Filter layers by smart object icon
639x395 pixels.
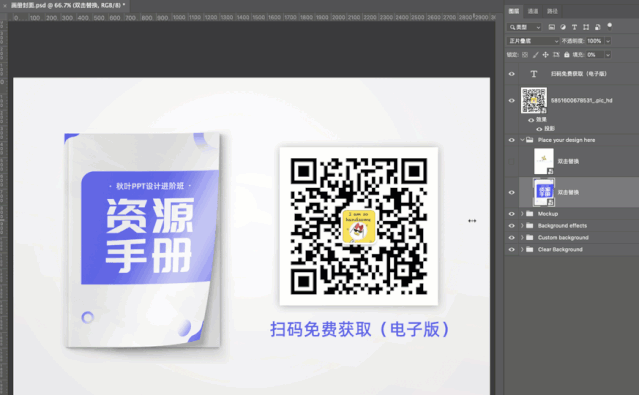pyautogui.click(x=597, y=27)
